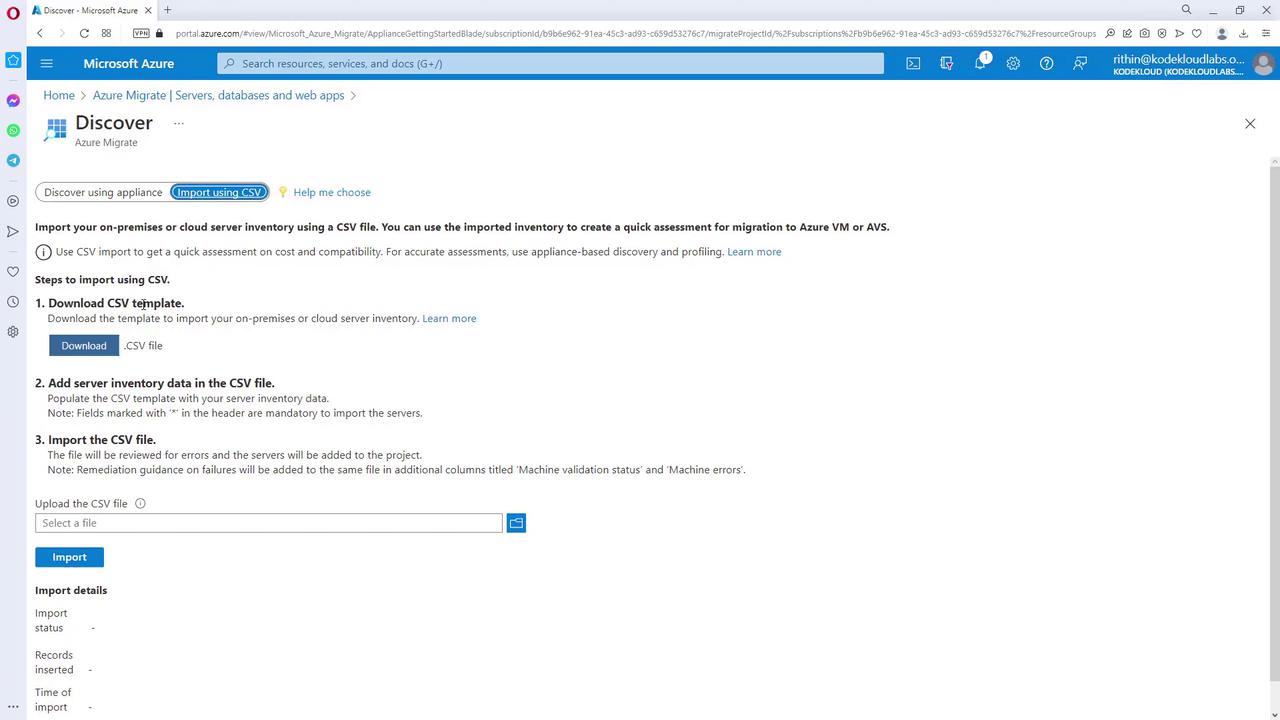The image size is (1280, 720).
Task: Show info tooltip beside Upload the CSV file
Action: (140, 504)
